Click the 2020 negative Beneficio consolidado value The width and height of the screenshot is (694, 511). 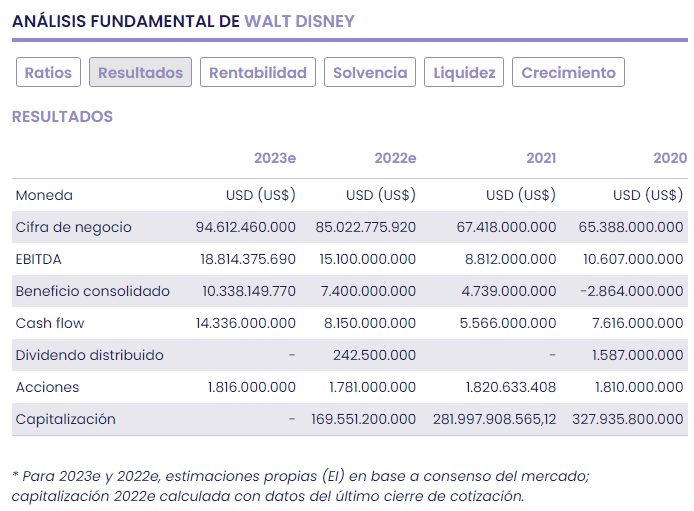click(x=633, y=291)
